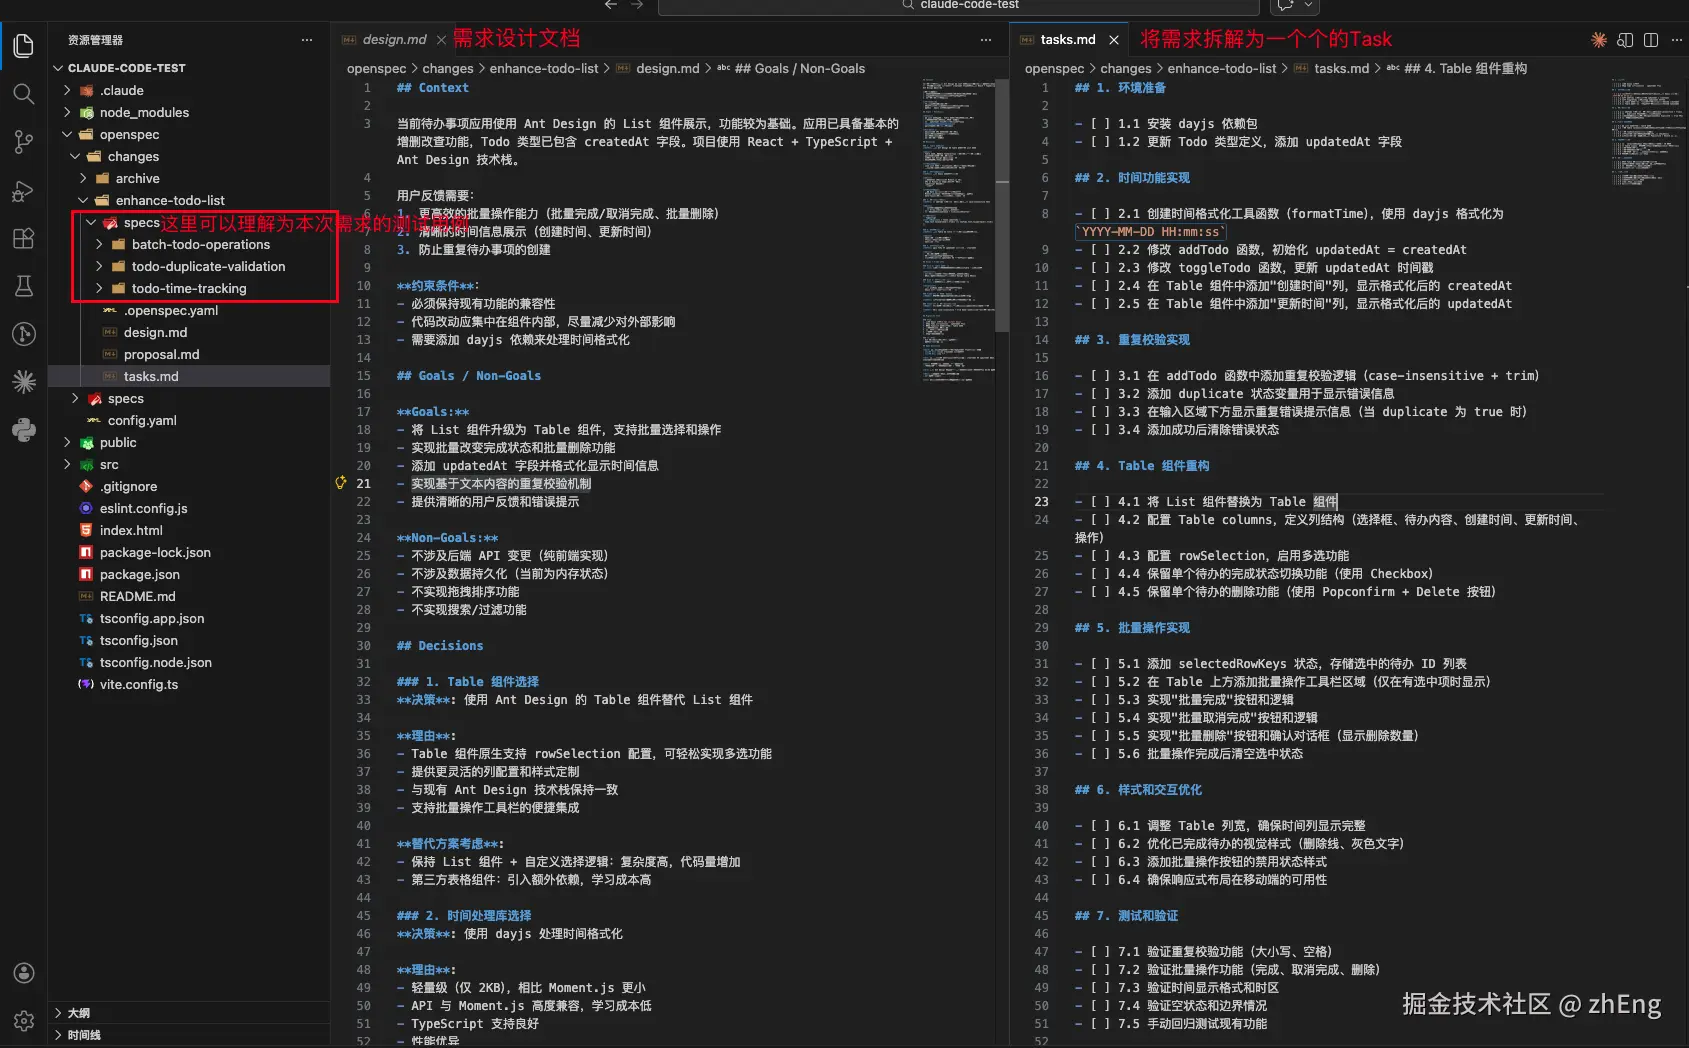Expand the src folder
Viewport: 1689px width, 1048px height.
tap(109, 464)
